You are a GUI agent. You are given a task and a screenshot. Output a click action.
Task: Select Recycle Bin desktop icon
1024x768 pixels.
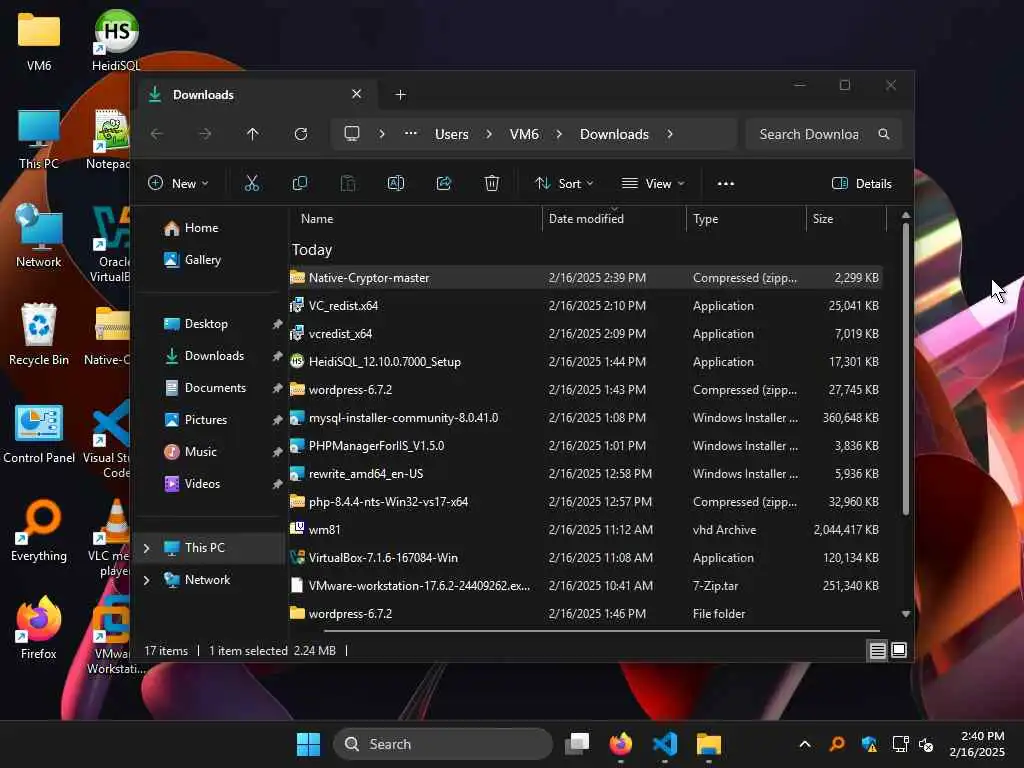(39, 334)
